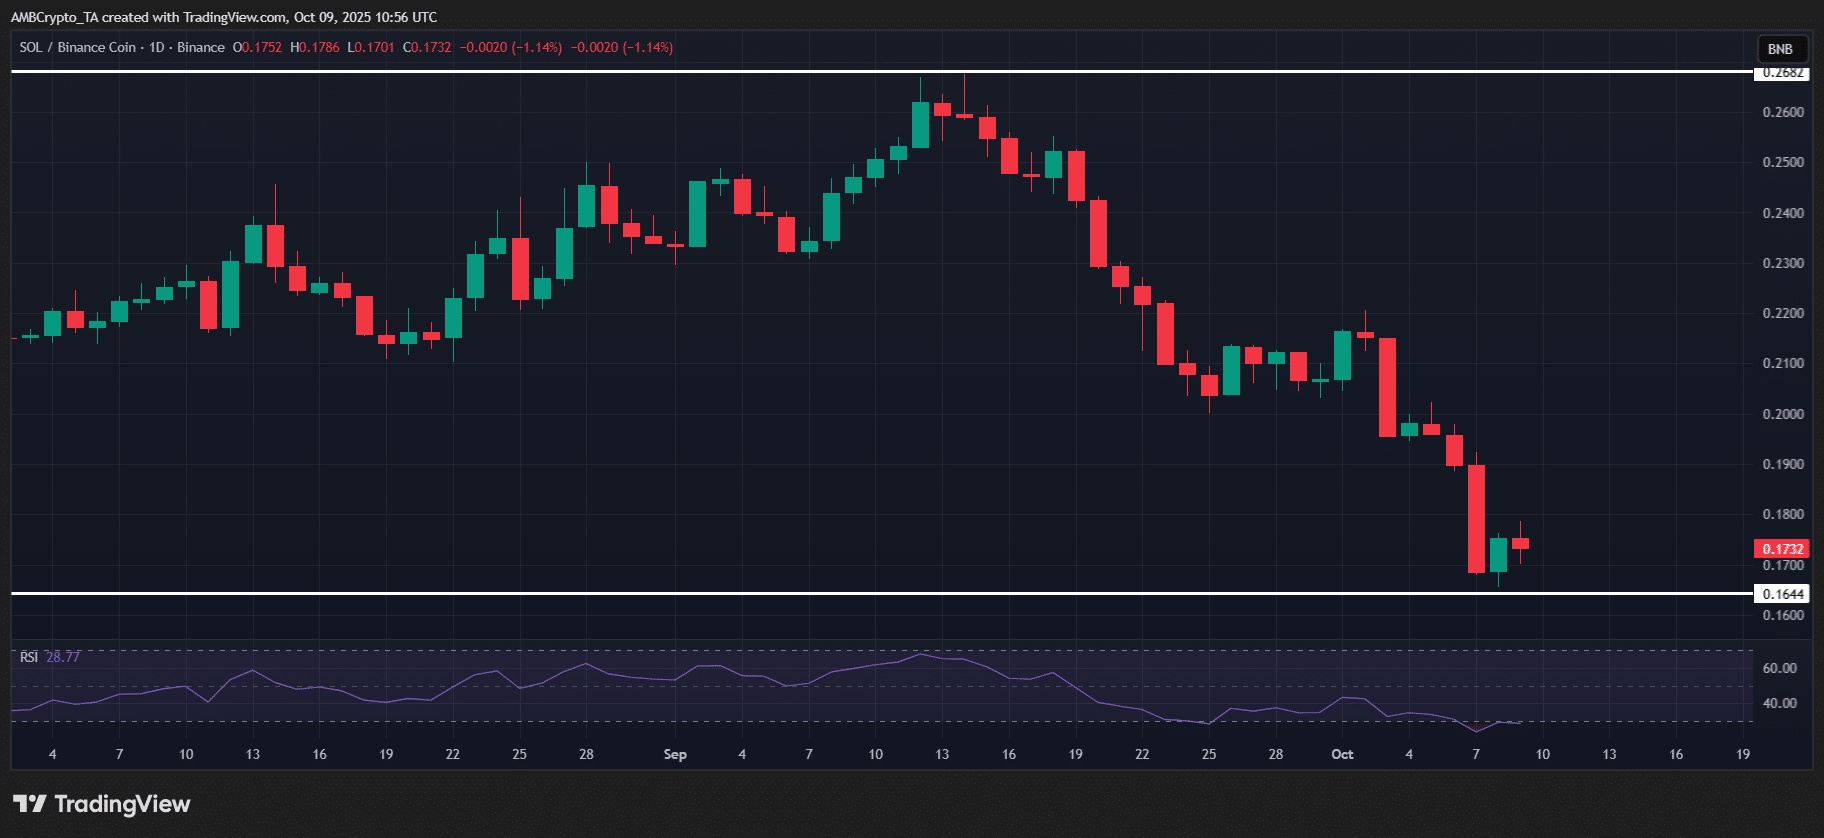Click the 0.2682 resistance line price label
Viewport: 1824px width, 838px height.
click(1782, 73)
